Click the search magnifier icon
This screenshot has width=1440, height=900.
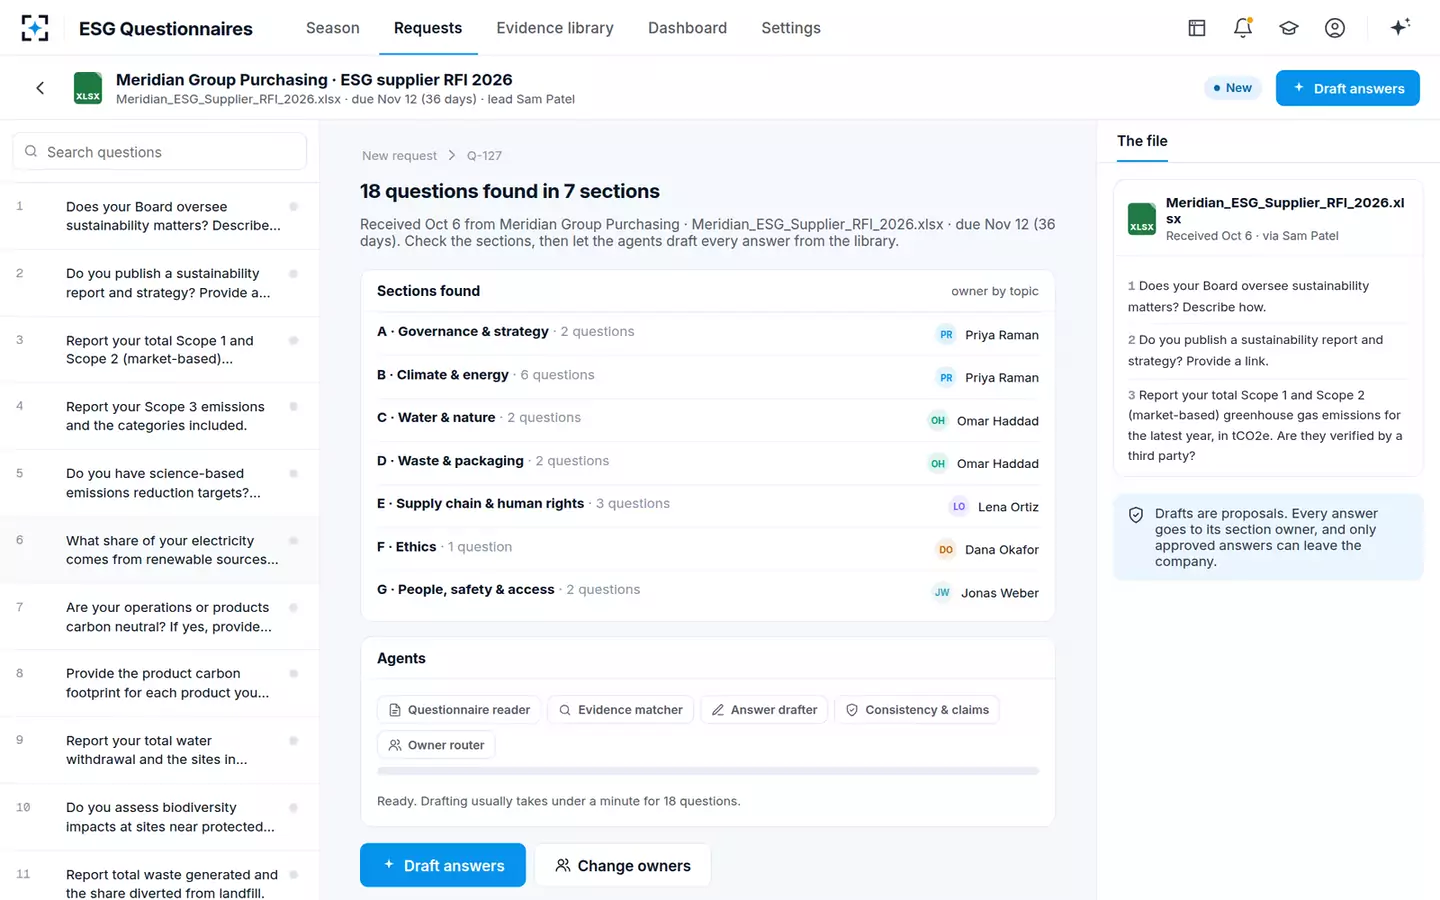click(x=31, y=152)
